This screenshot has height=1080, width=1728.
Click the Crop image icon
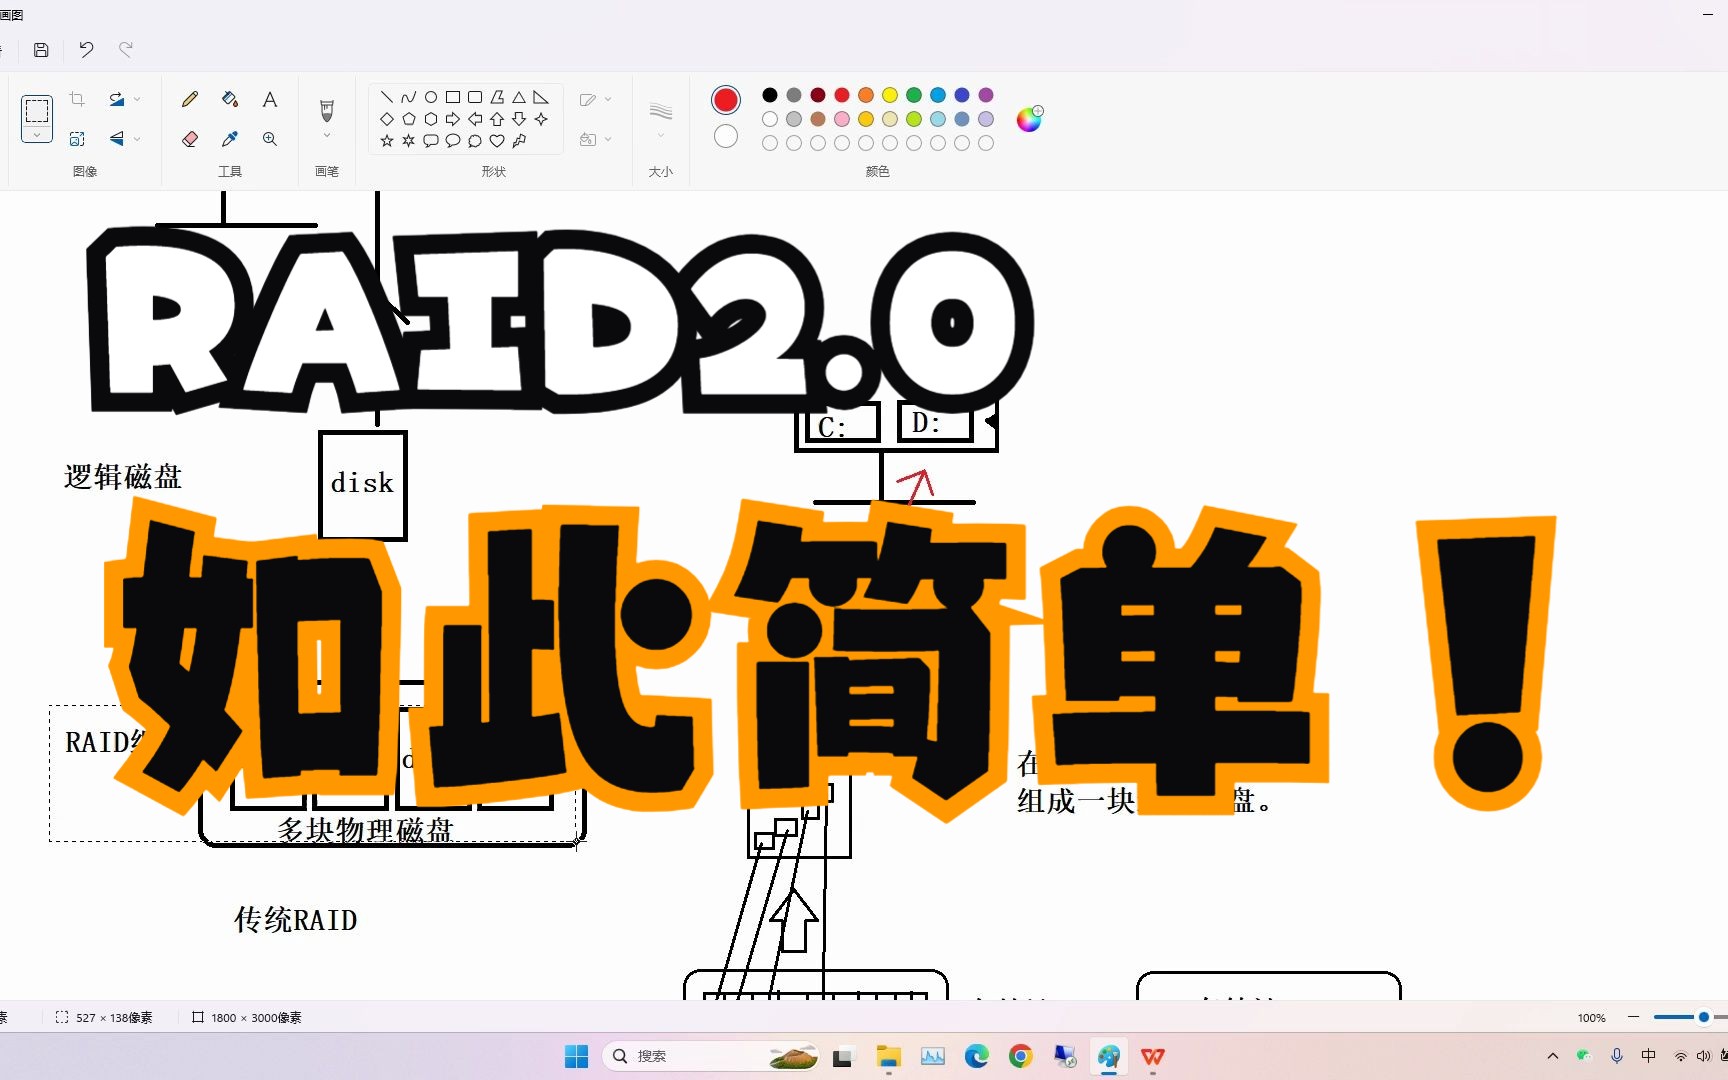[77, 99]
